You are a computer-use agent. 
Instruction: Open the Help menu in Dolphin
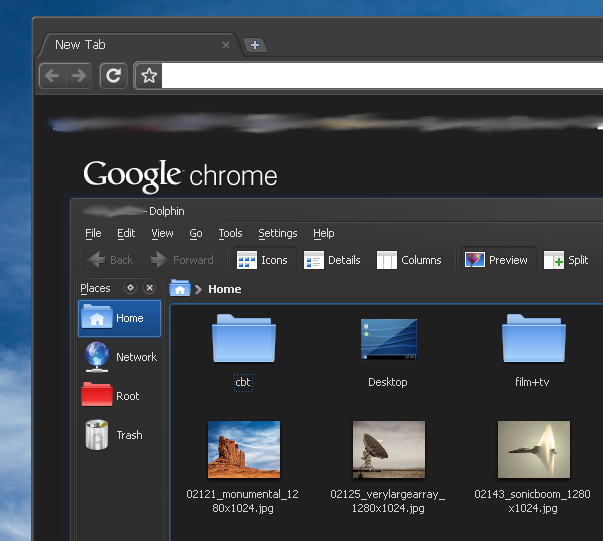323,233
